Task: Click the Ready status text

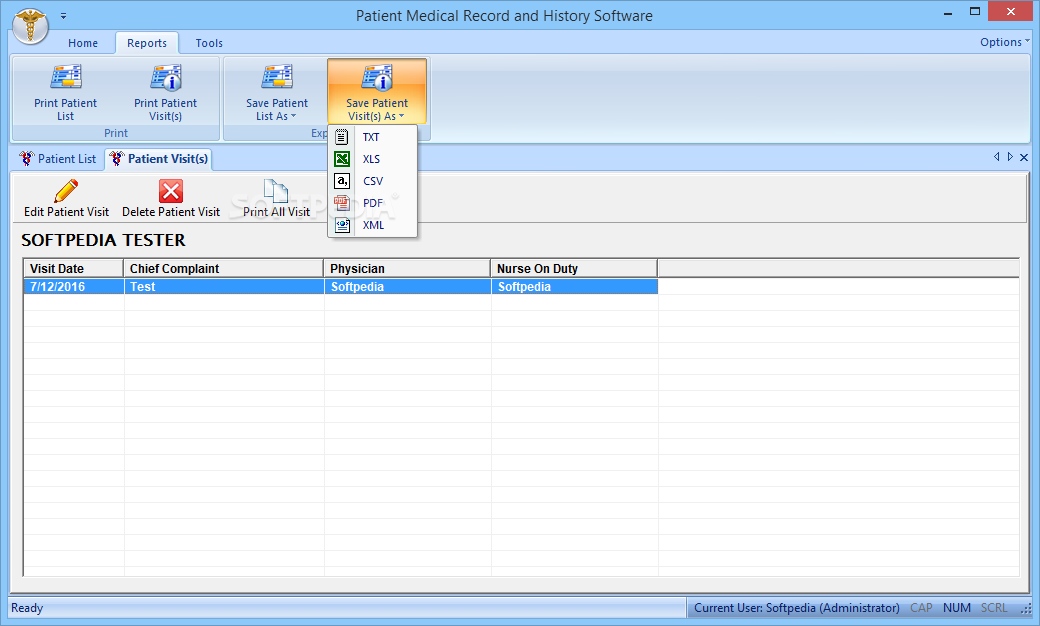Action: coord(27,608)
